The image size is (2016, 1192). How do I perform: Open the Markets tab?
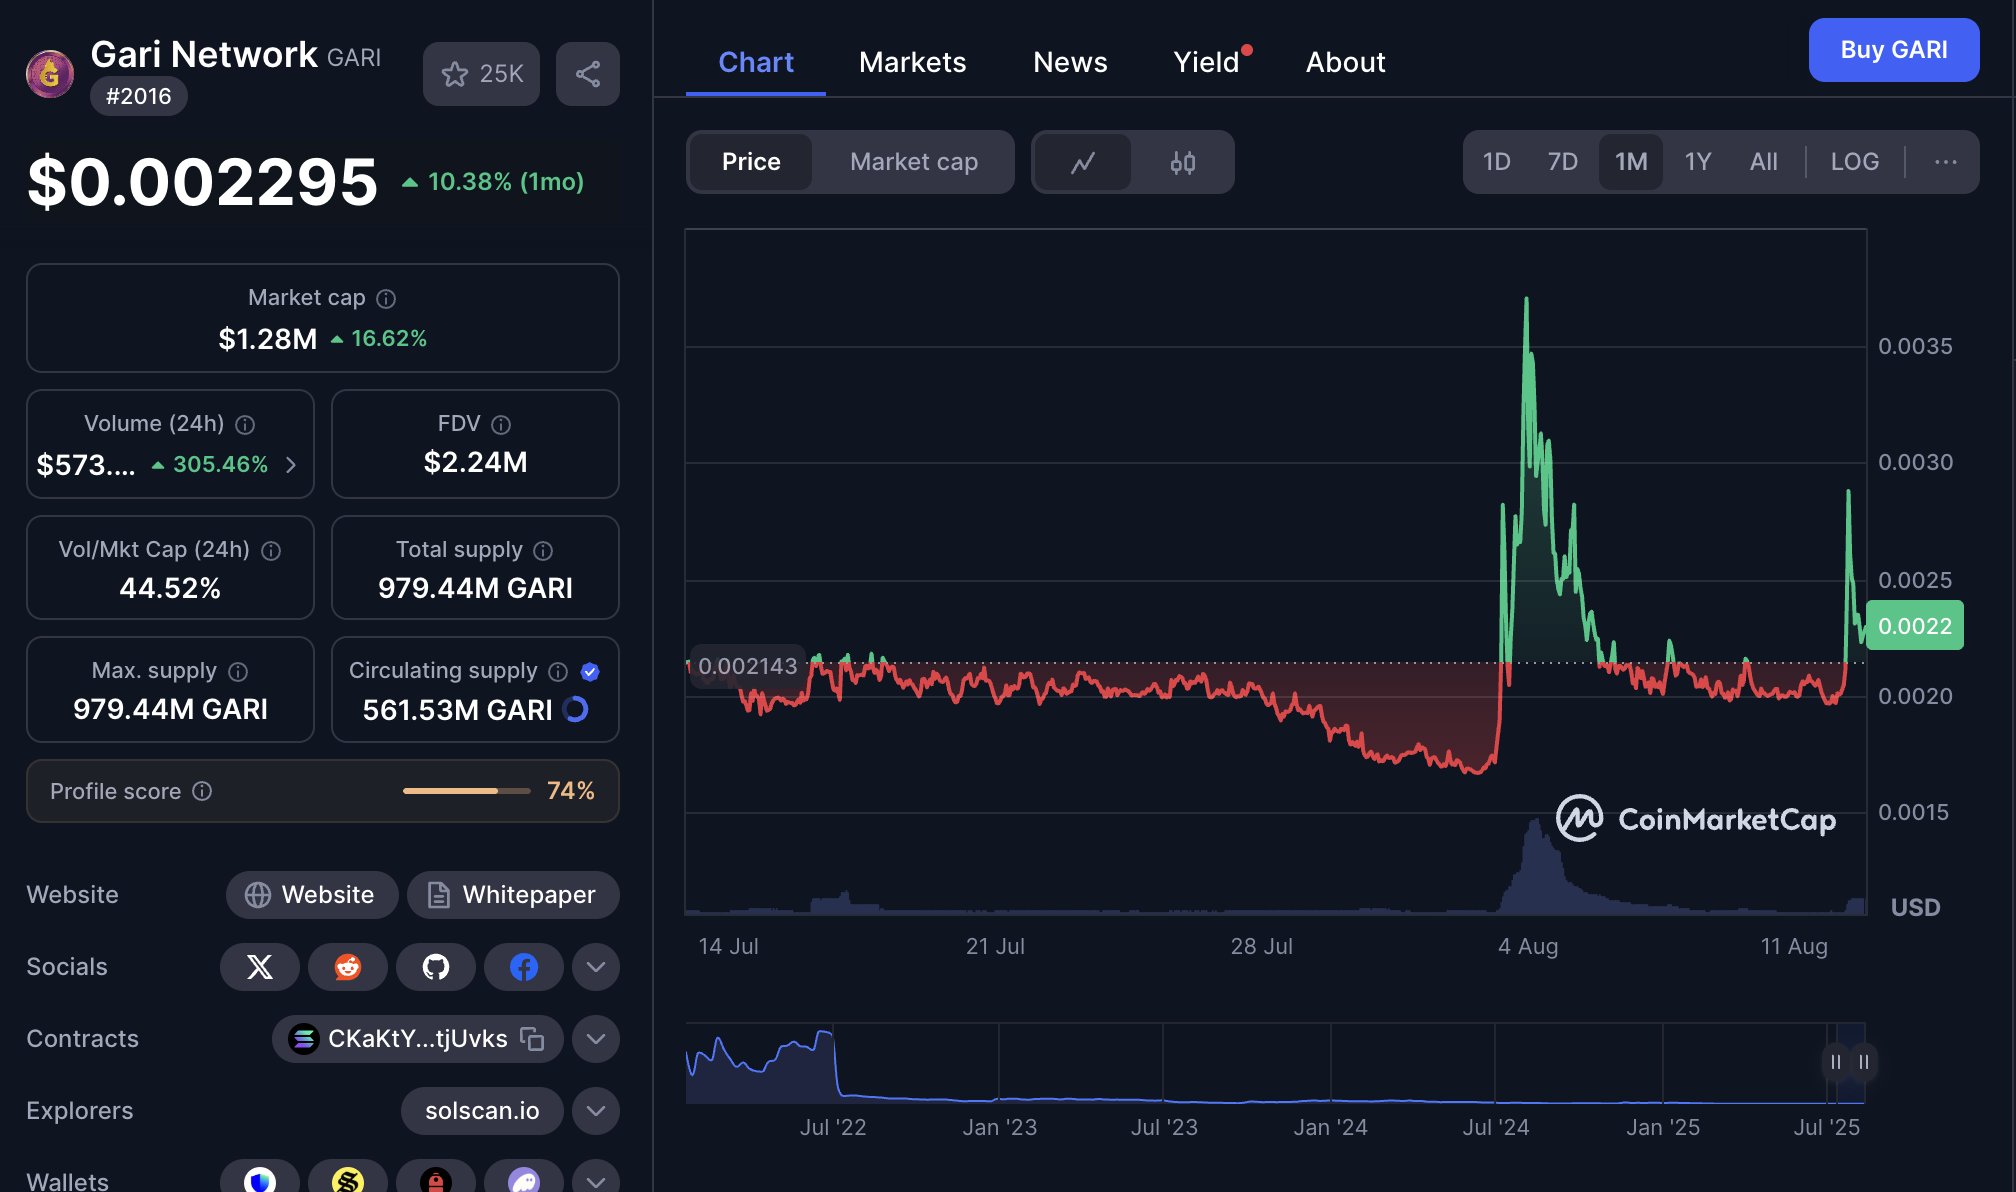912,62
